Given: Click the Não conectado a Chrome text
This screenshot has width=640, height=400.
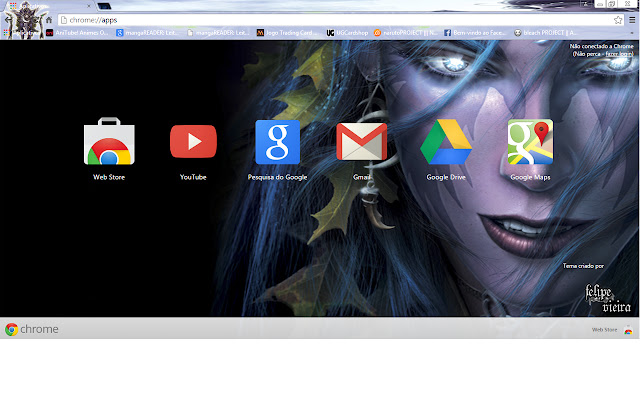Looking at the screenshot, I should point(602,46).
